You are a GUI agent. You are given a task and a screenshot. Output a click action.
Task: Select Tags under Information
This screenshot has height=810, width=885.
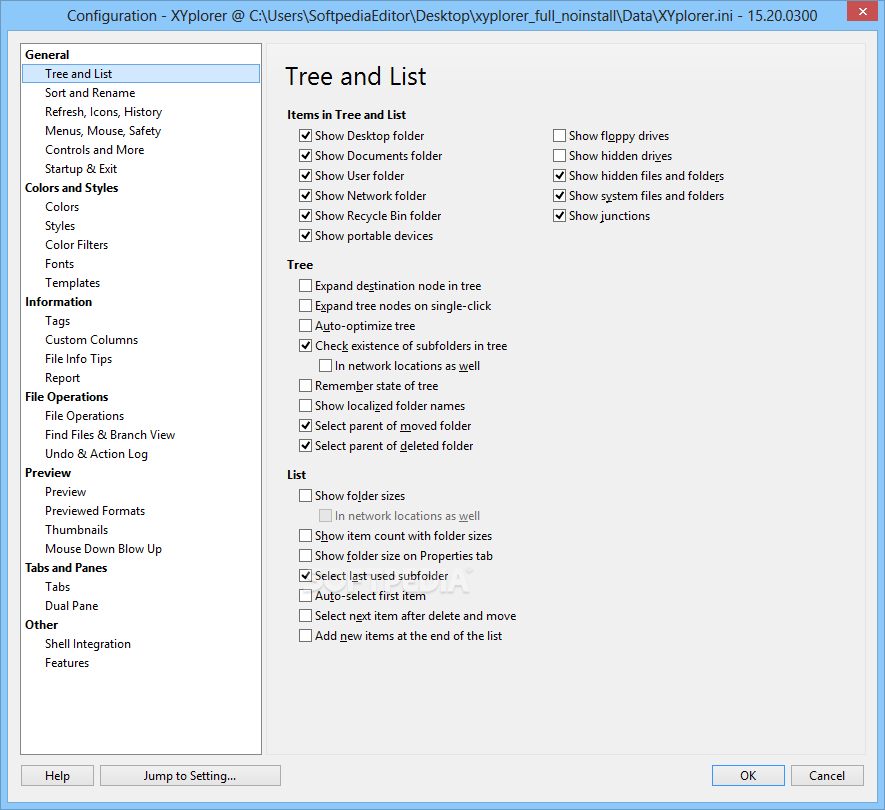click(58, 321)
